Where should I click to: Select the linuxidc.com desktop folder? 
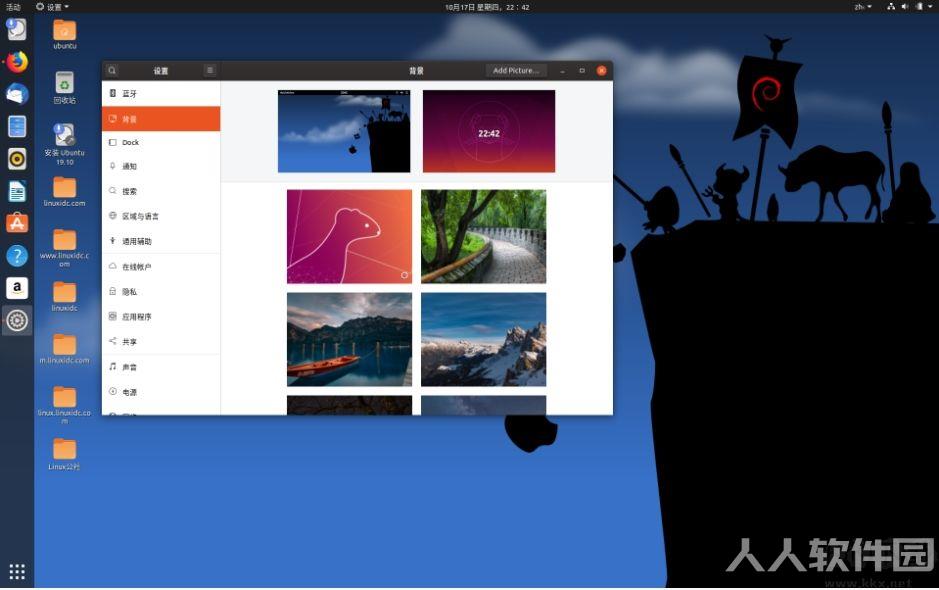[x=65, y=192]
